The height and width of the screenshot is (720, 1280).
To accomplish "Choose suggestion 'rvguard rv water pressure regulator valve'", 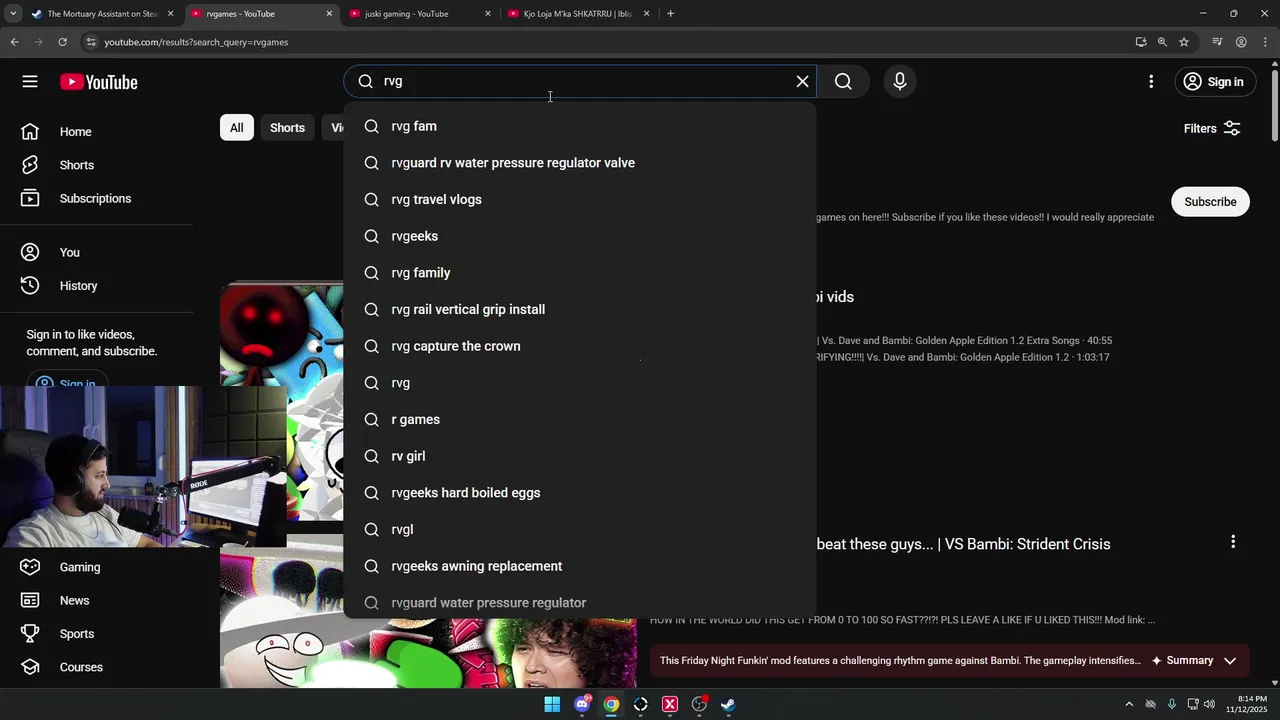I will coord(580,163).
